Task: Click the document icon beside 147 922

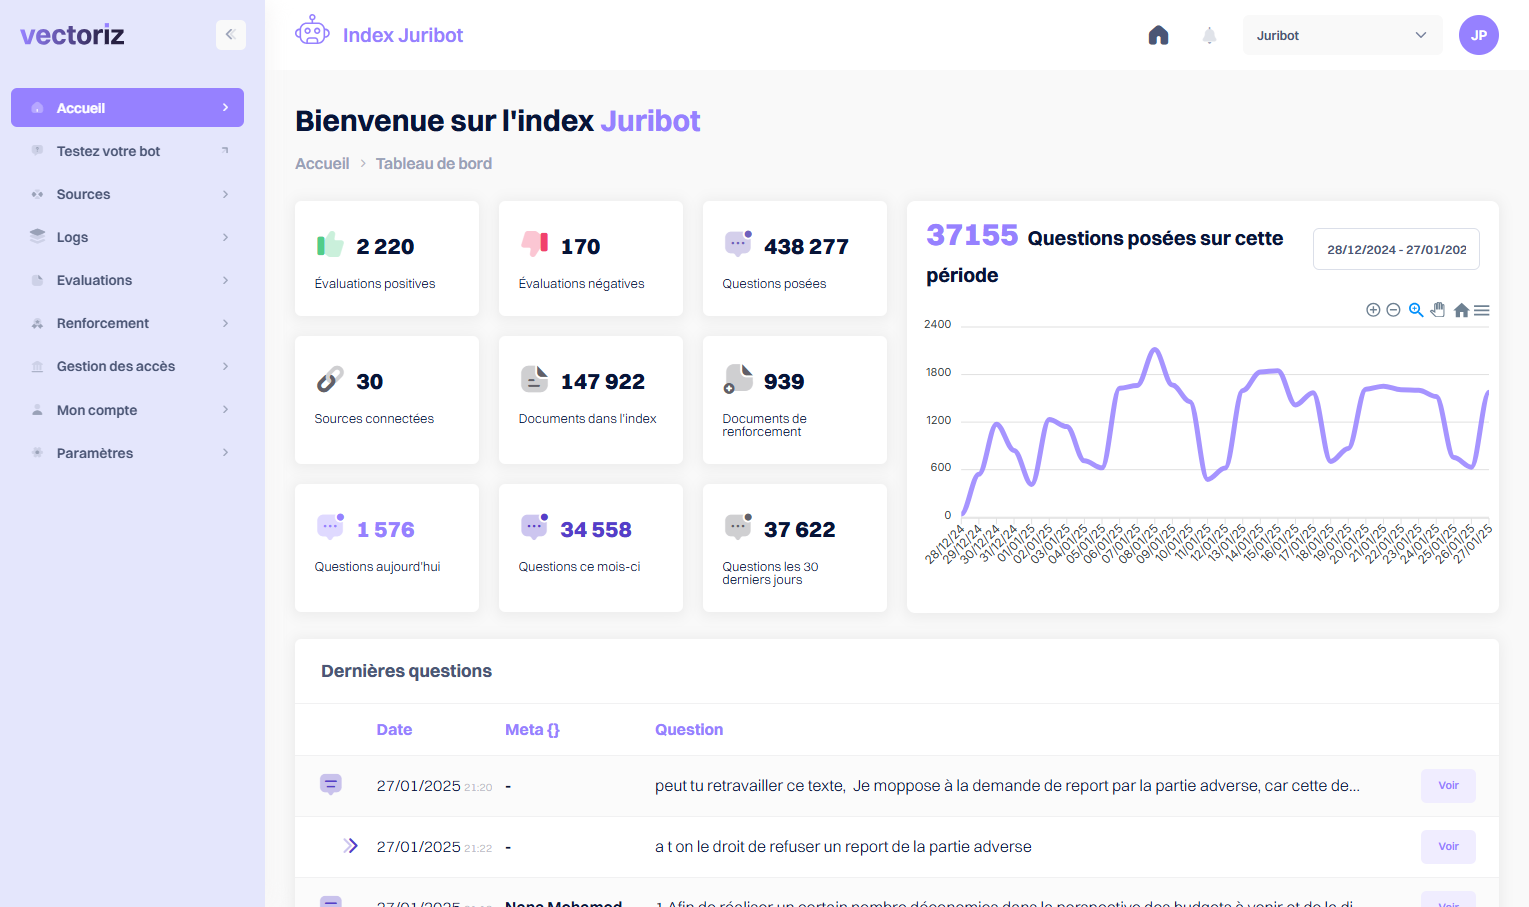Action: (x=534, y=379)
